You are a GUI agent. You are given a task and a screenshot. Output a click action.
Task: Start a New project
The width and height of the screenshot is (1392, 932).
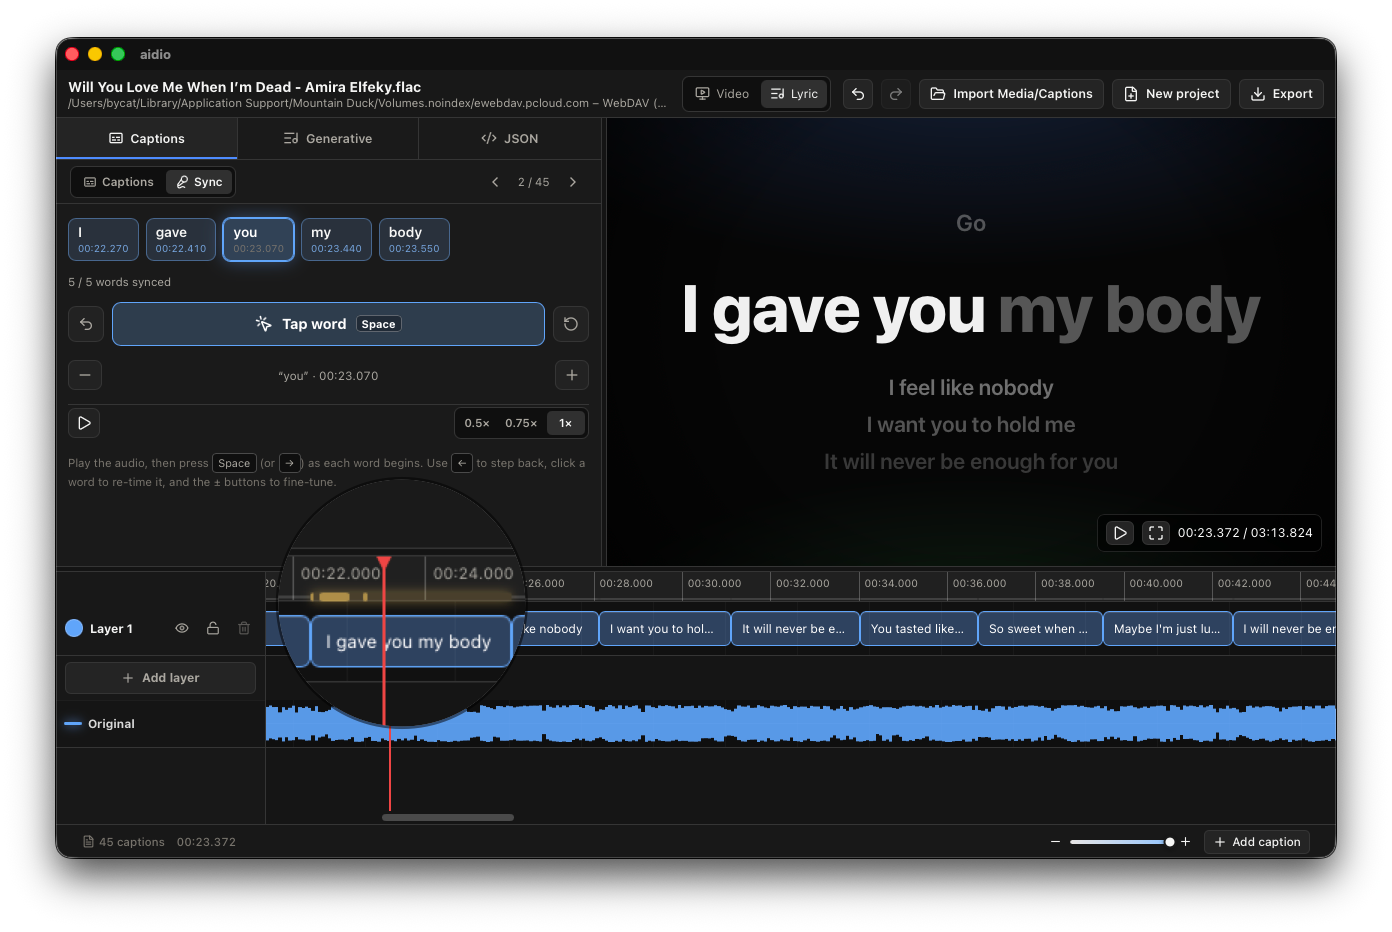[x=1171, y=94]
